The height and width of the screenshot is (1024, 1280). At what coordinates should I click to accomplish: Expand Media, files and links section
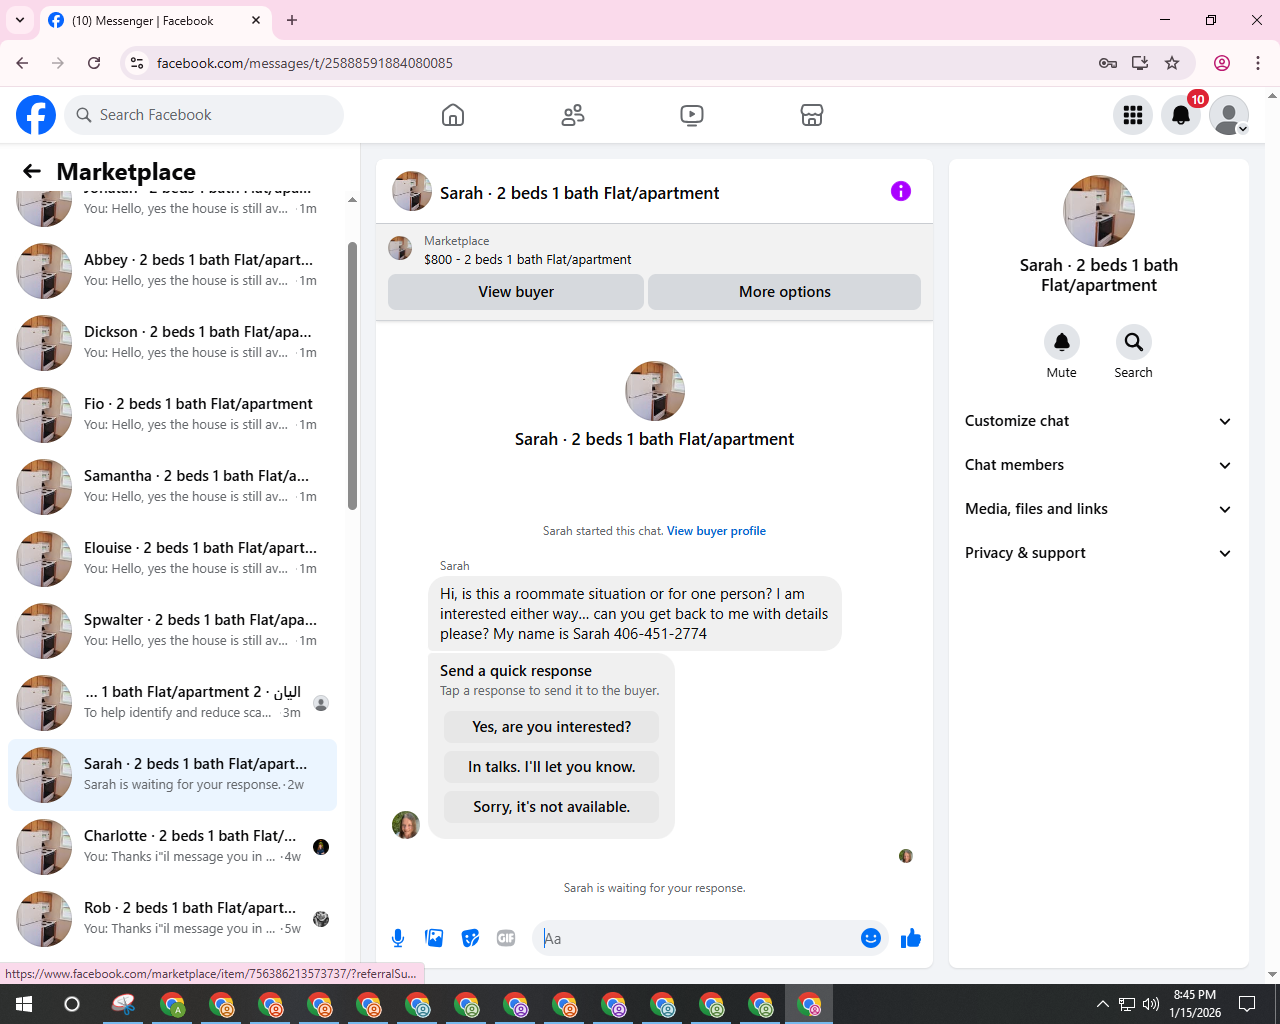tap(1099, 509)
